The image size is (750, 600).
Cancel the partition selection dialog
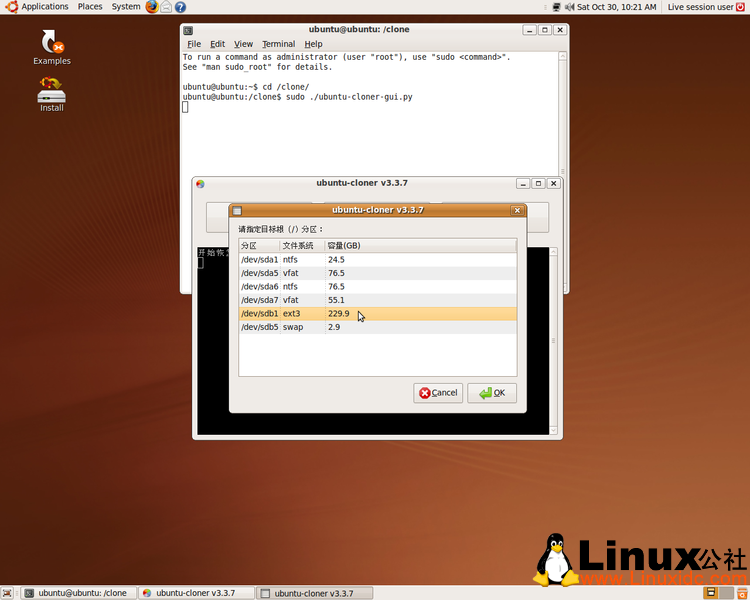click(x=438, y=393)
